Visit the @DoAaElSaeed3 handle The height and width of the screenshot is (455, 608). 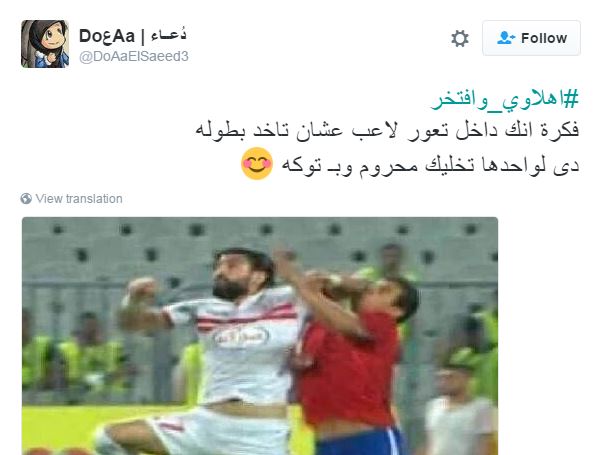(x=134, y=57)
